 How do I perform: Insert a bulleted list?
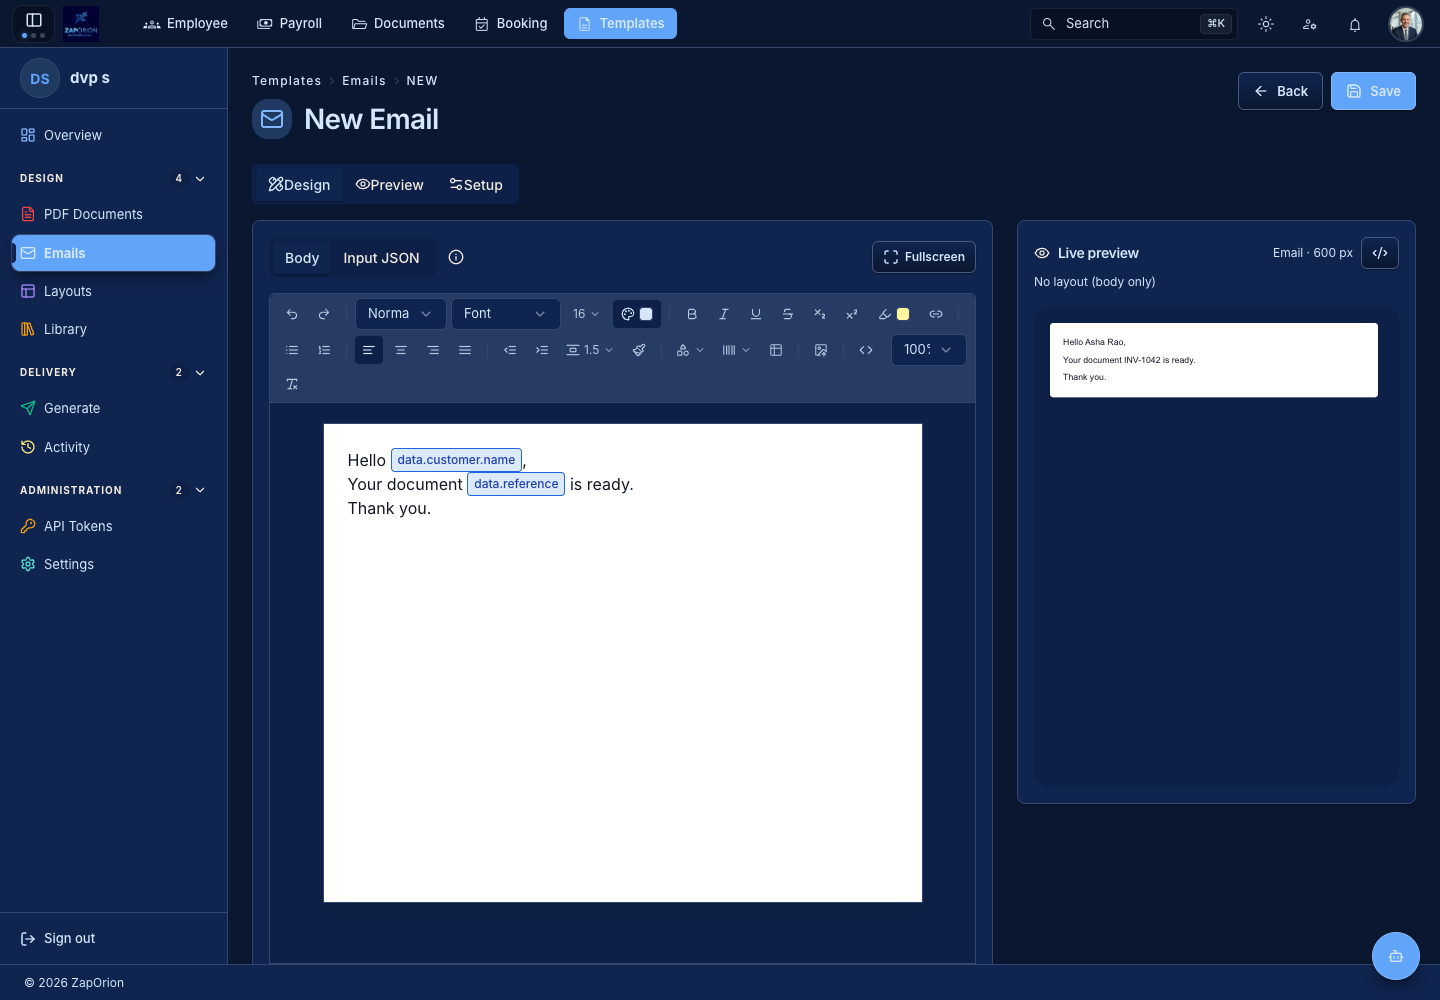pos(292,350)
